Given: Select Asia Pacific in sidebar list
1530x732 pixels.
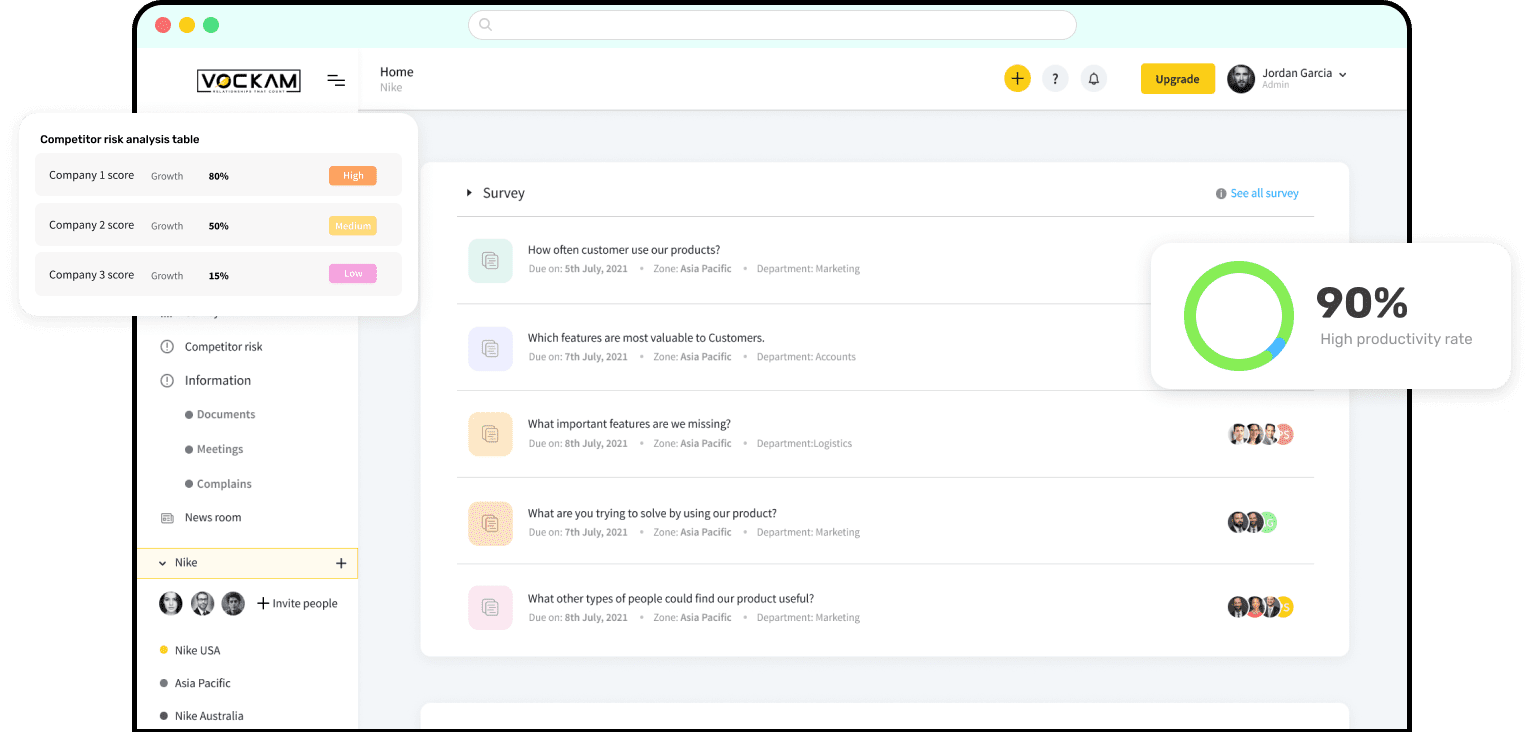Looking at the screenshot, I should click(x=203, y=684).
